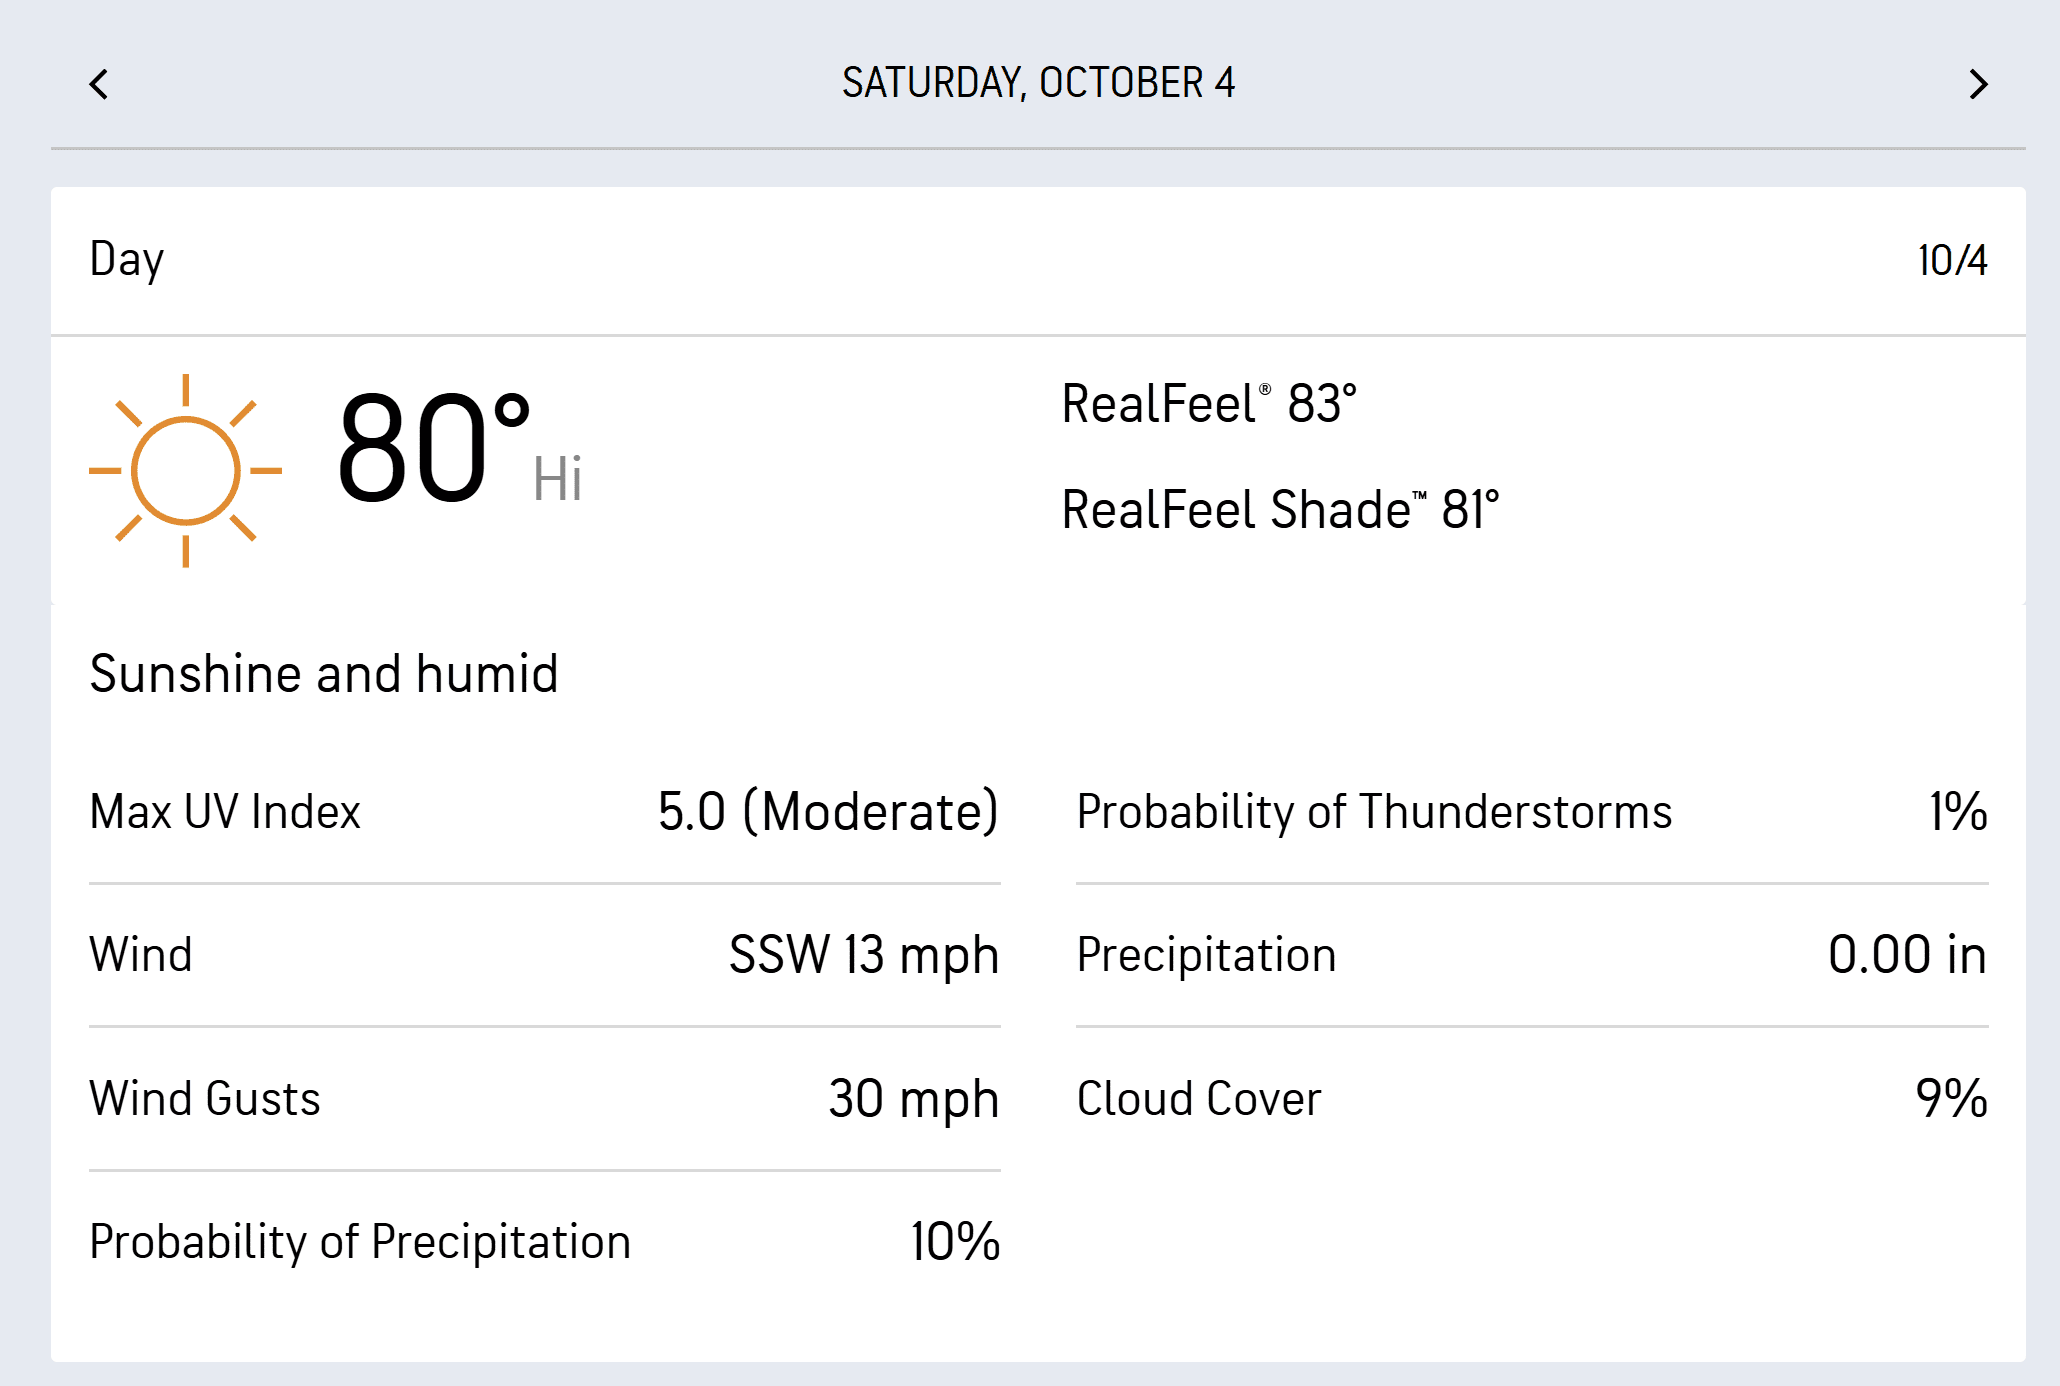The height and width of the screenshot is (1386, 2060).
Task: Go to next day with right arrow
Action: click(x=1977, y=84)
